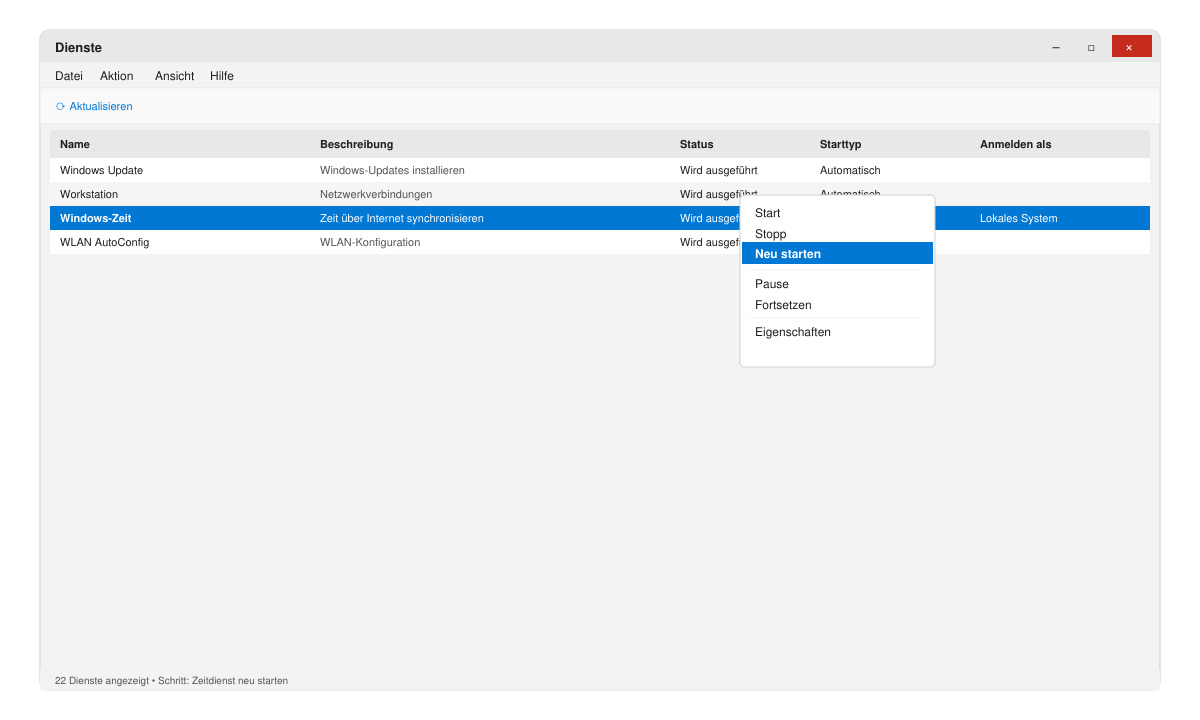Open the Aktion menu

coord(116,76)
